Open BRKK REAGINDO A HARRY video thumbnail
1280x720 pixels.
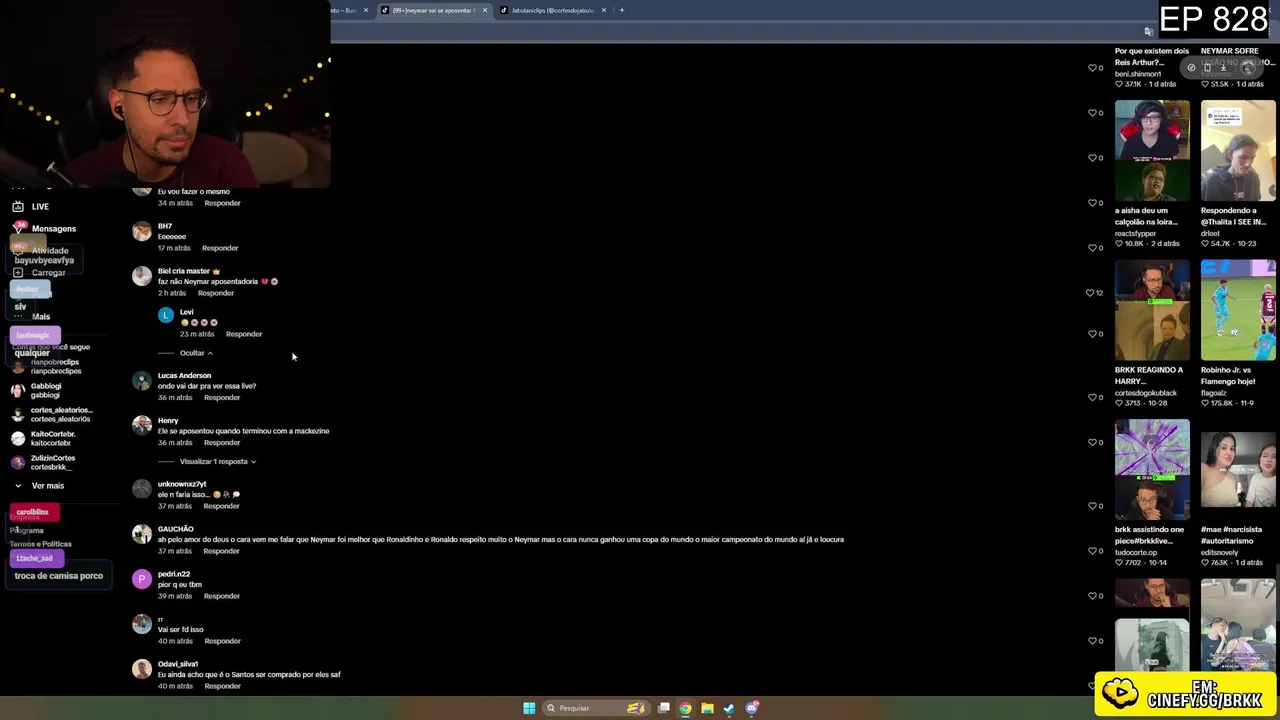point(1152,310)
